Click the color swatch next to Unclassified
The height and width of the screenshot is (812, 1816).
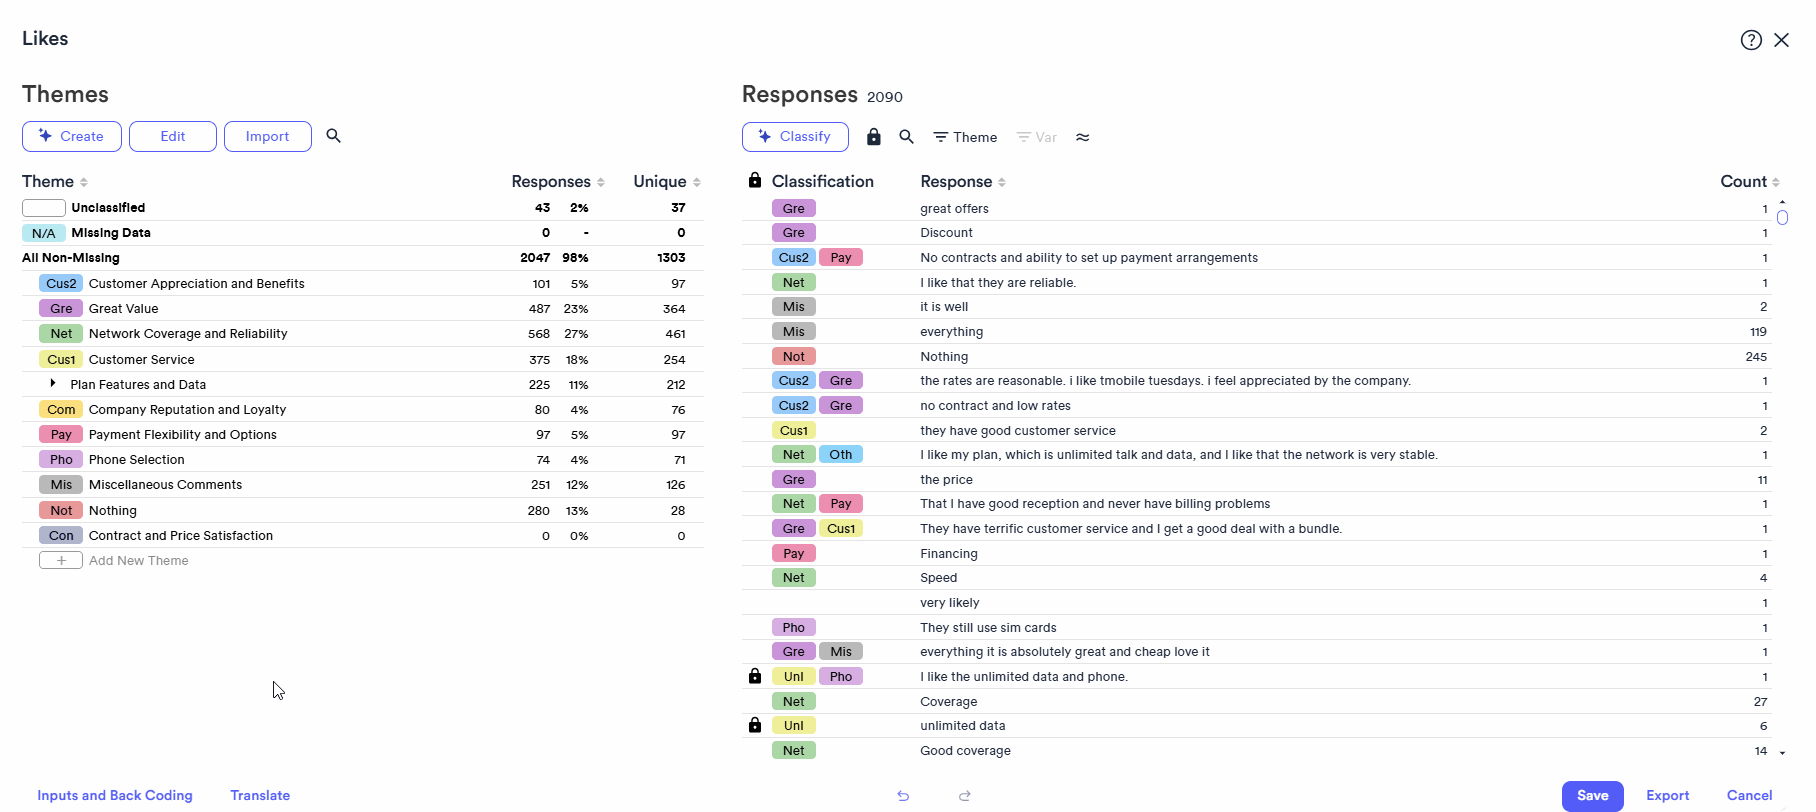[x=43, y=207]
